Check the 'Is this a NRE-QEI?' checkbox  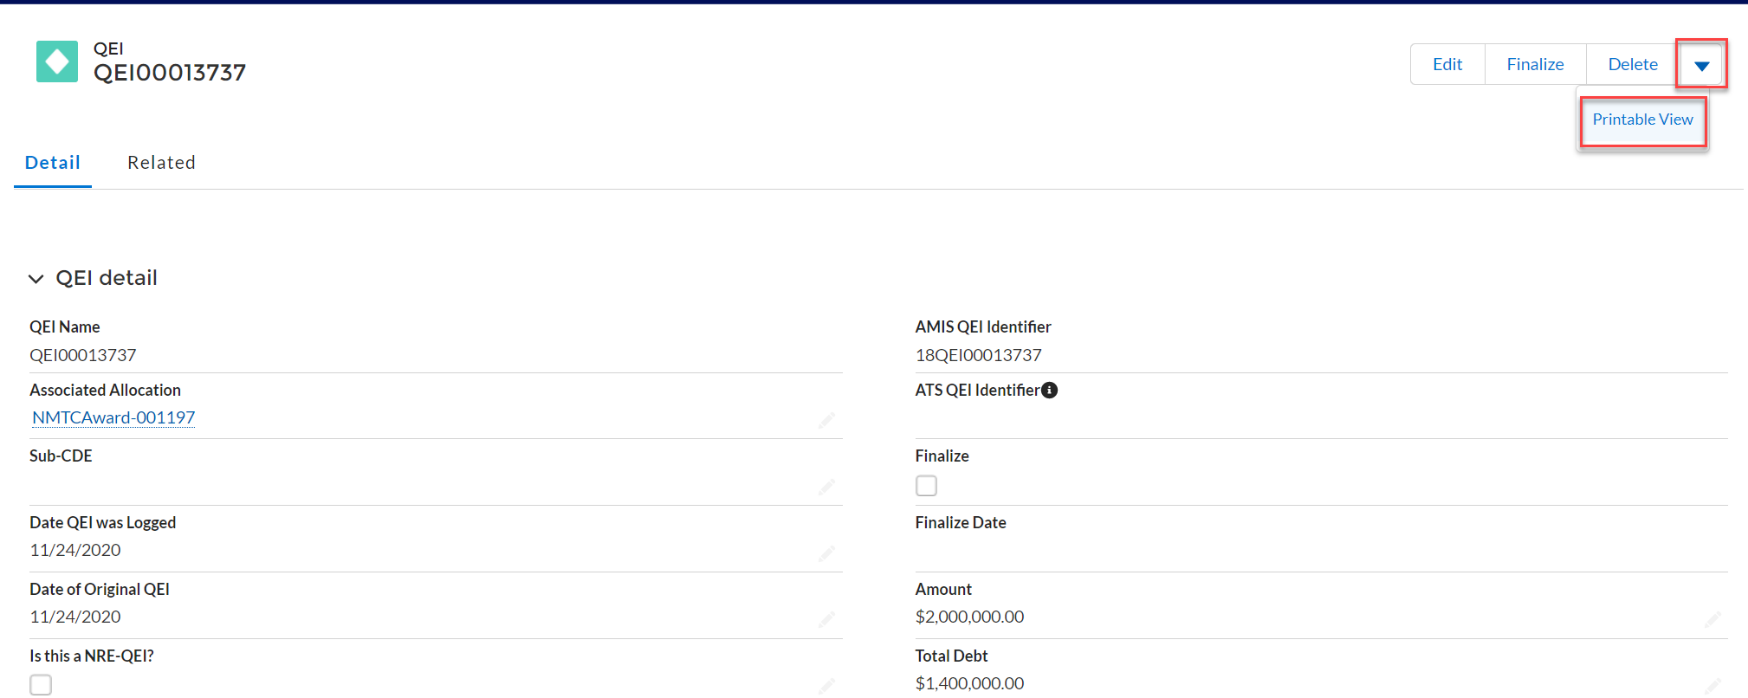[x=41, y=685]
